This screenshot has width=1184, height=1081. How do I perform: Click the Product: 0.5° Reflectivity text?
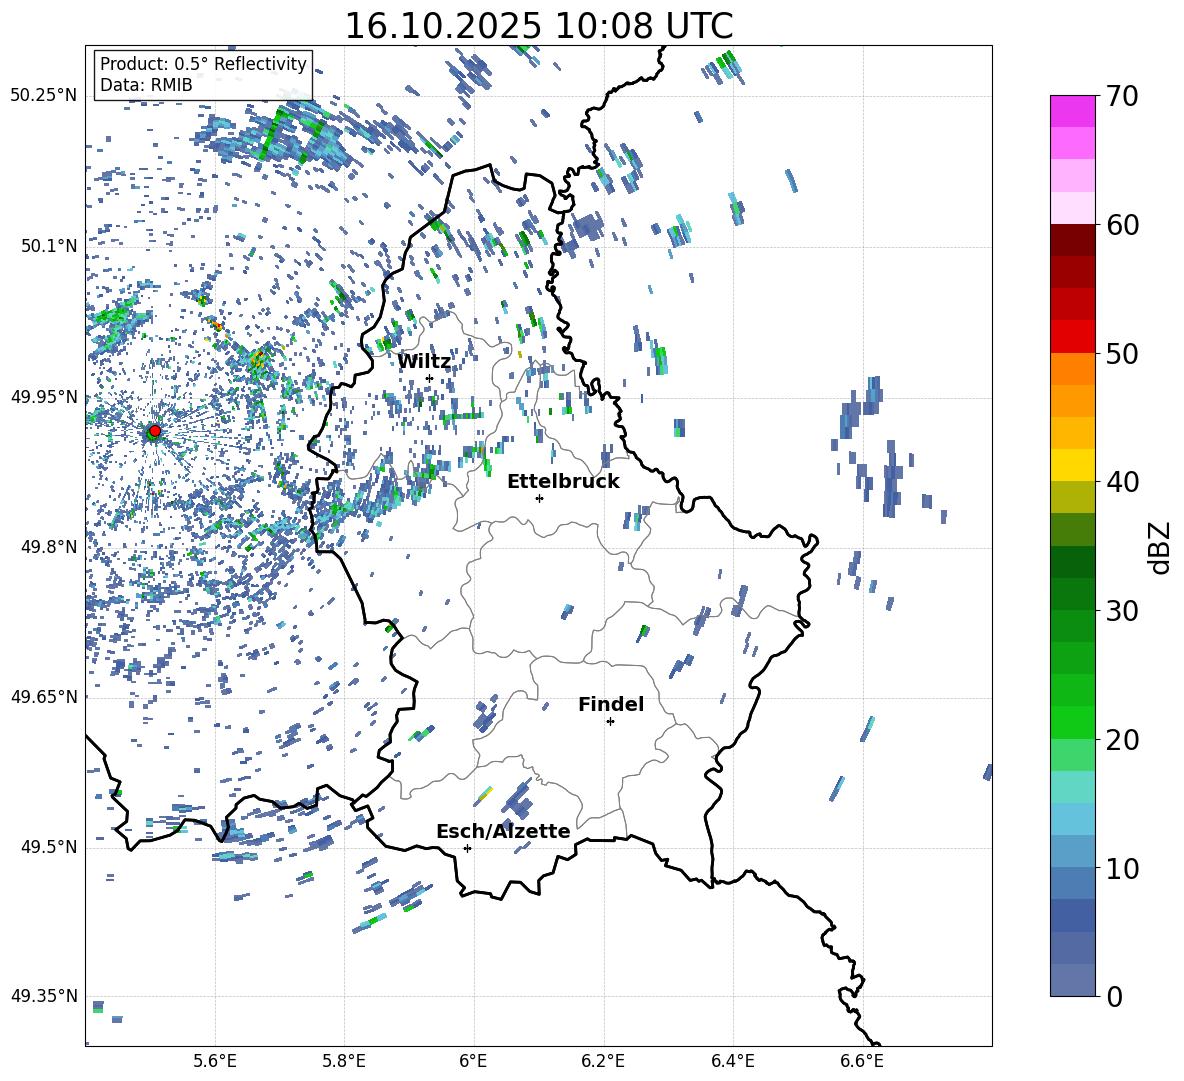click(x=203, y=64)
